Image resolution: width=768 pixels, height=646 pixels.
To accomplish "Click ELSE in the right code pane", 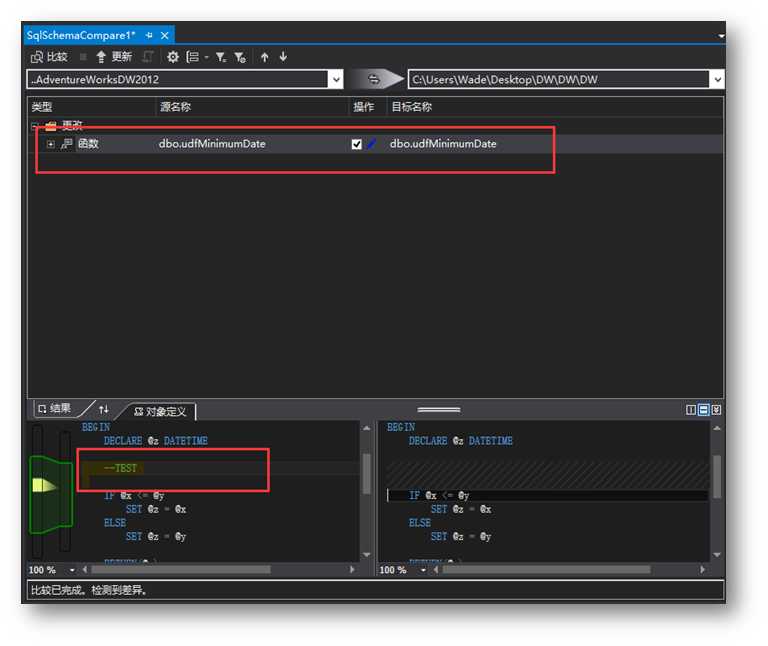I will [x=420, y=523].
